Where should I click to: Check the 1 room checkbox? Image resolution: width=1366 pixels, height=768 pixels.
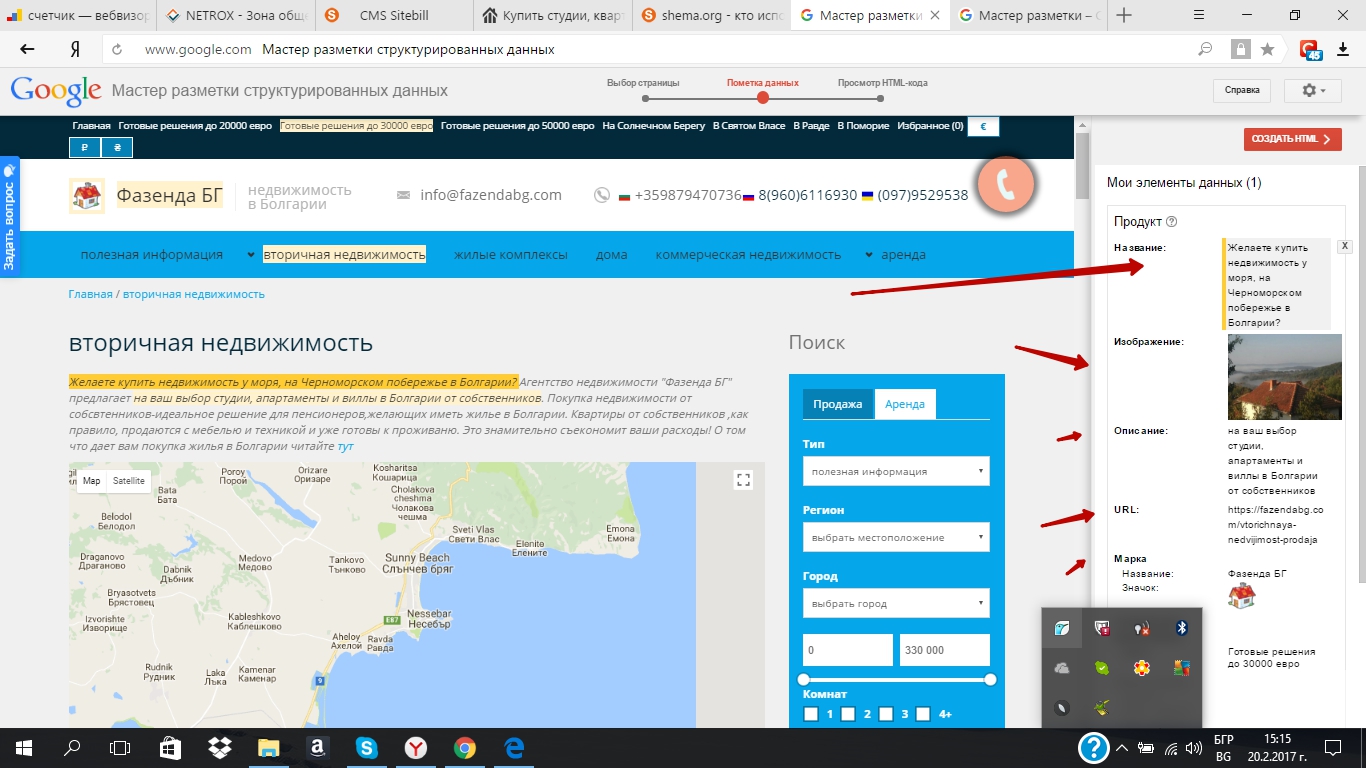811,714
